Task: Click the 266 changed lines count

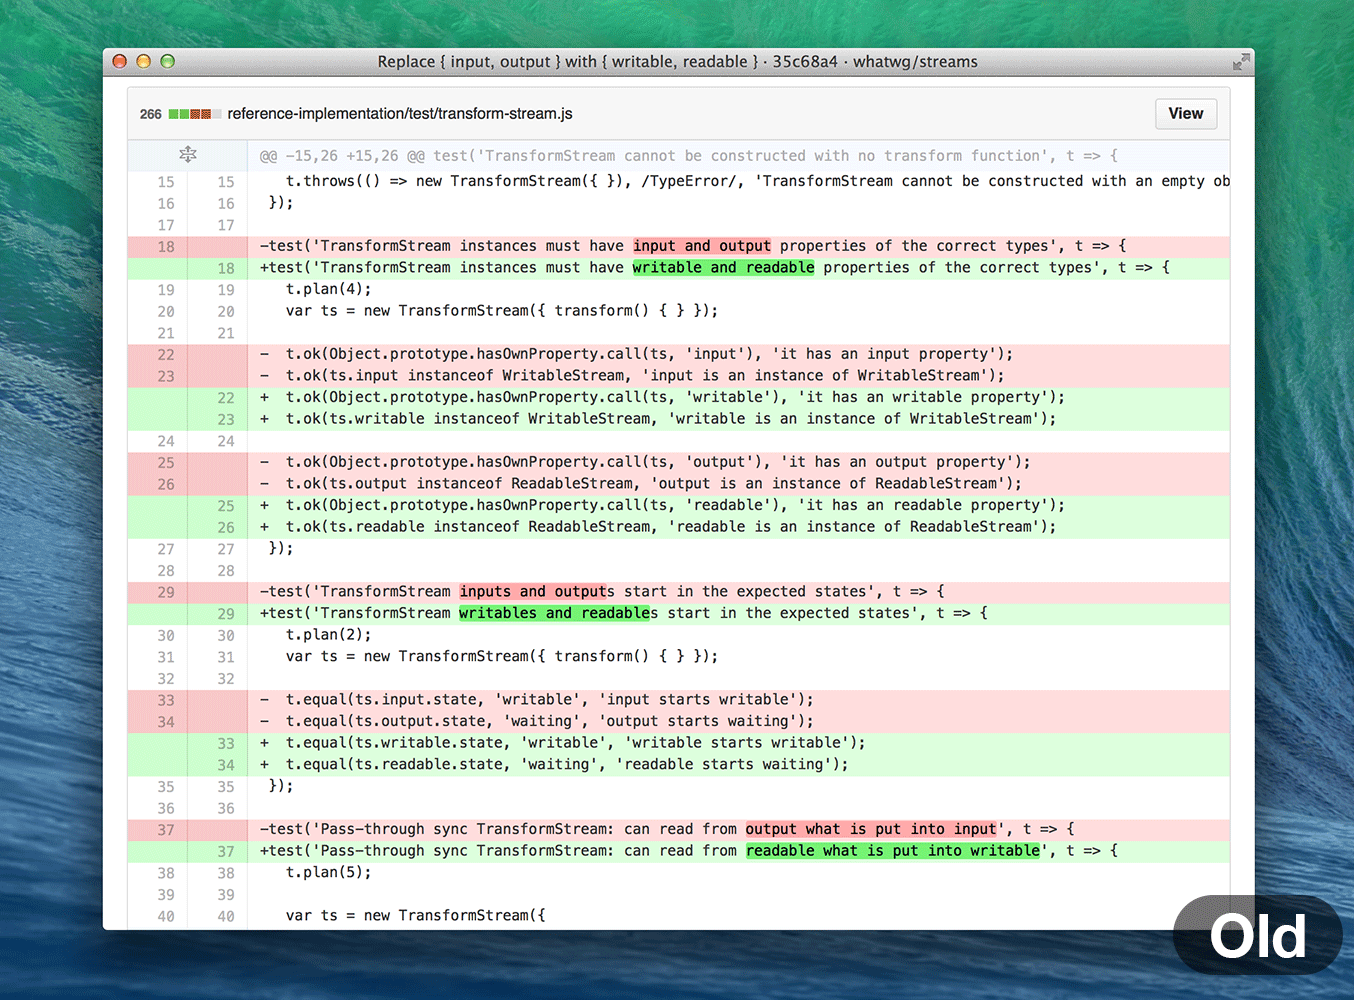Action: pyautogui.click(x=150, y=114)
